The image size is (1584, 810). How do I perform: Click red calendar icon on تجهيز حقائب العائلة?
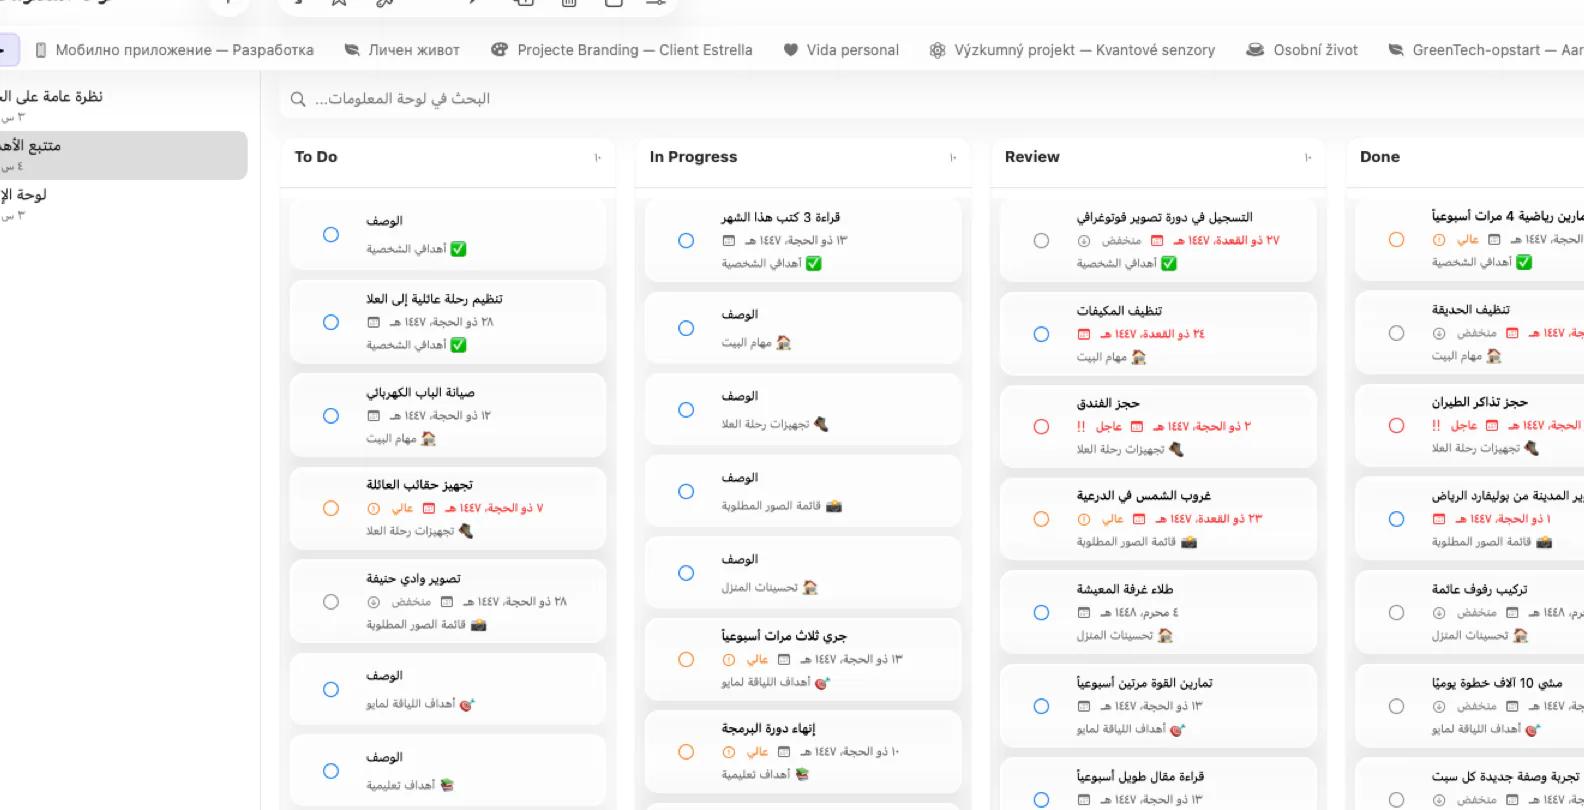tap(429, 509)
